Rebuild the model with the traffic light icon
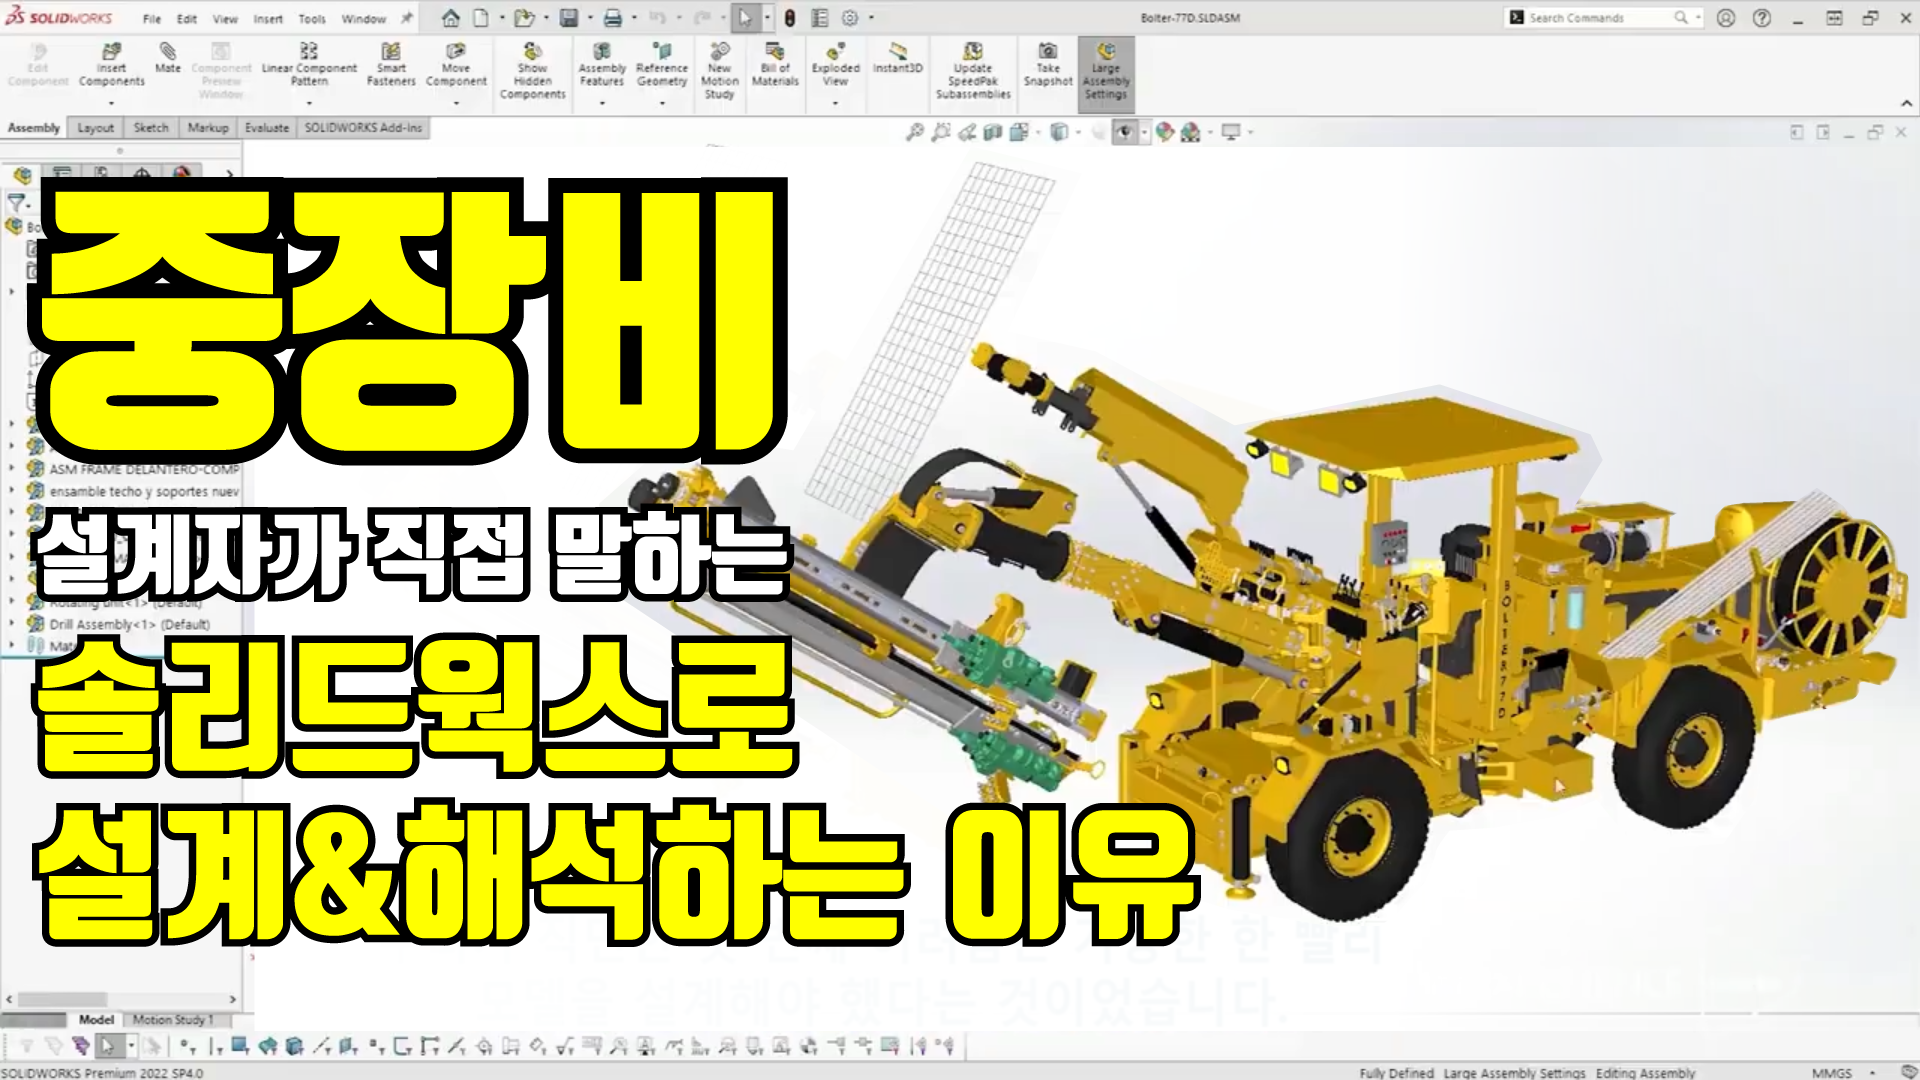The height and width of the screenshot is (1080, 1920). pos(790,18)
